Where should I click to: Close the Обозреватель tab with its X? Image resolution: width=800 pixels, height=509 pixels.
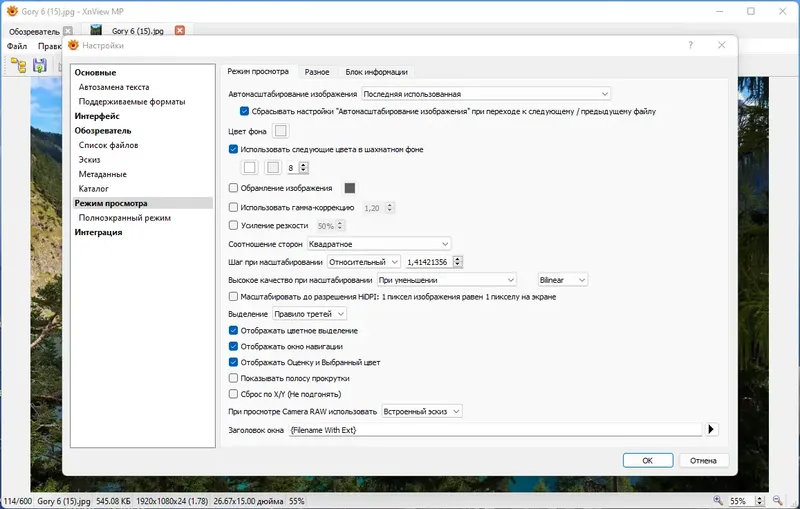68,31
